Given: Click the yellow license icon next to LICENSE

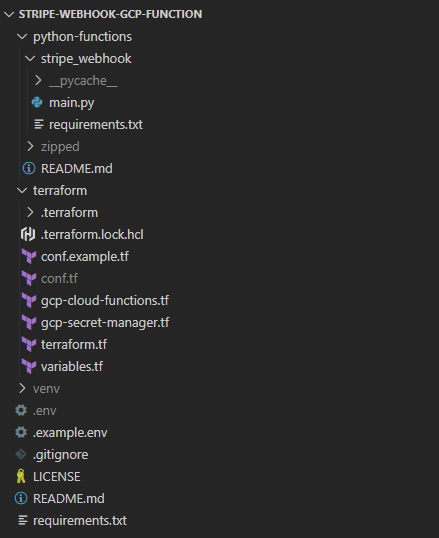Looking at the screenshot, I should click(x=21, y=476).
